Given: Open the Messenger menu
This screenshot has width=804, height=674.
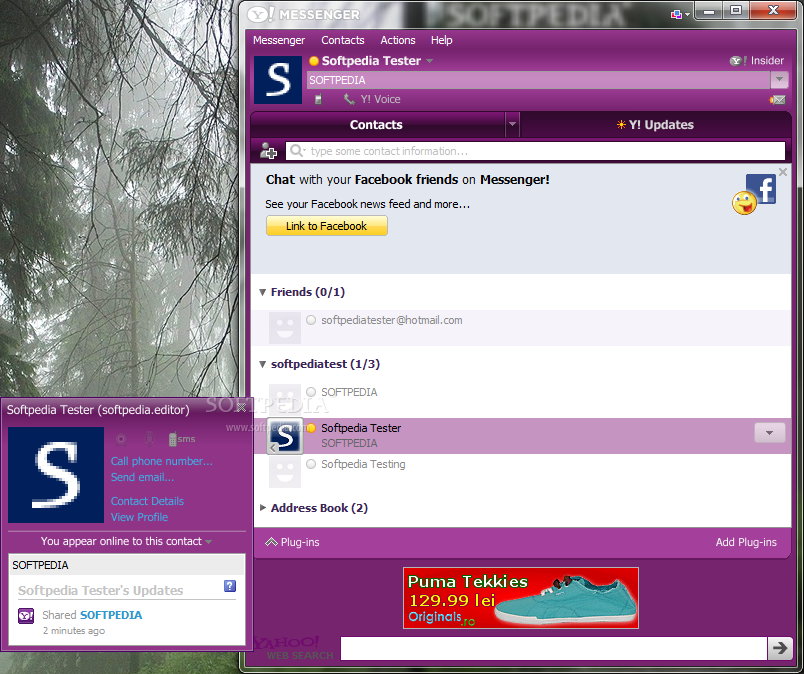Looking at the screenshot, I should (x=278, y=40).
